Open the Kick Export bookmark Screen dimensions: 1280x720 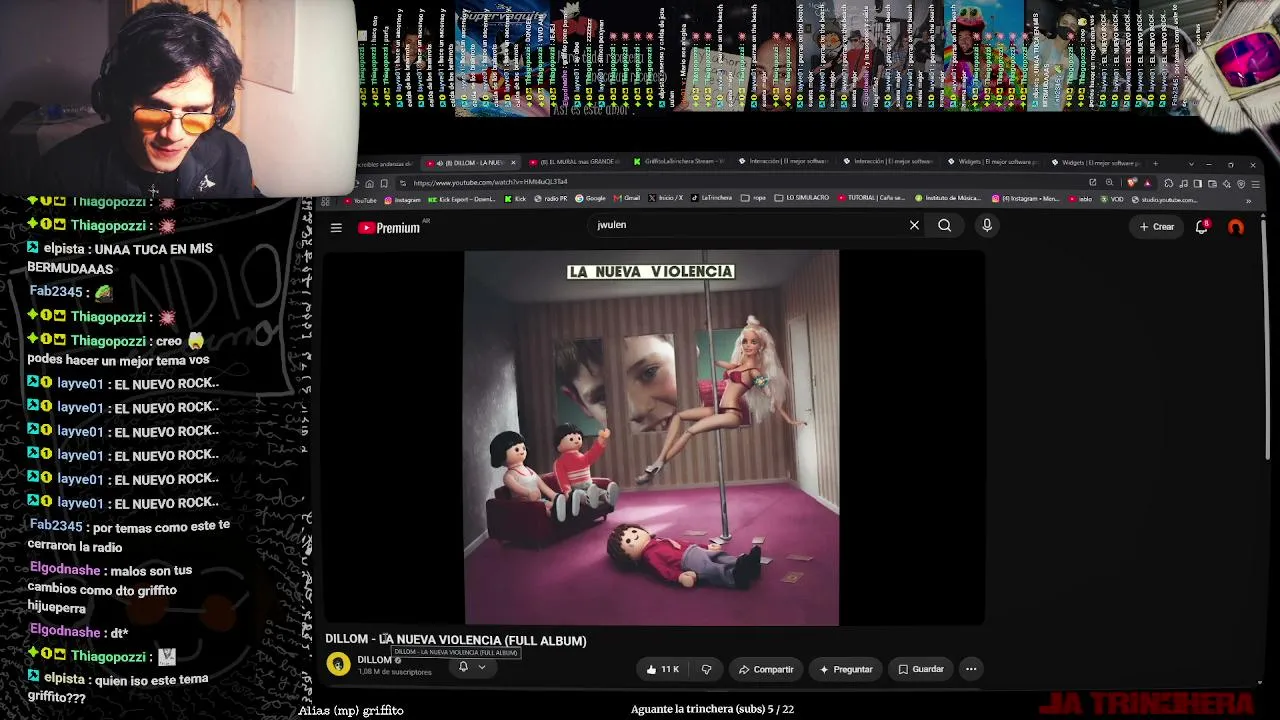pos(462,199)
